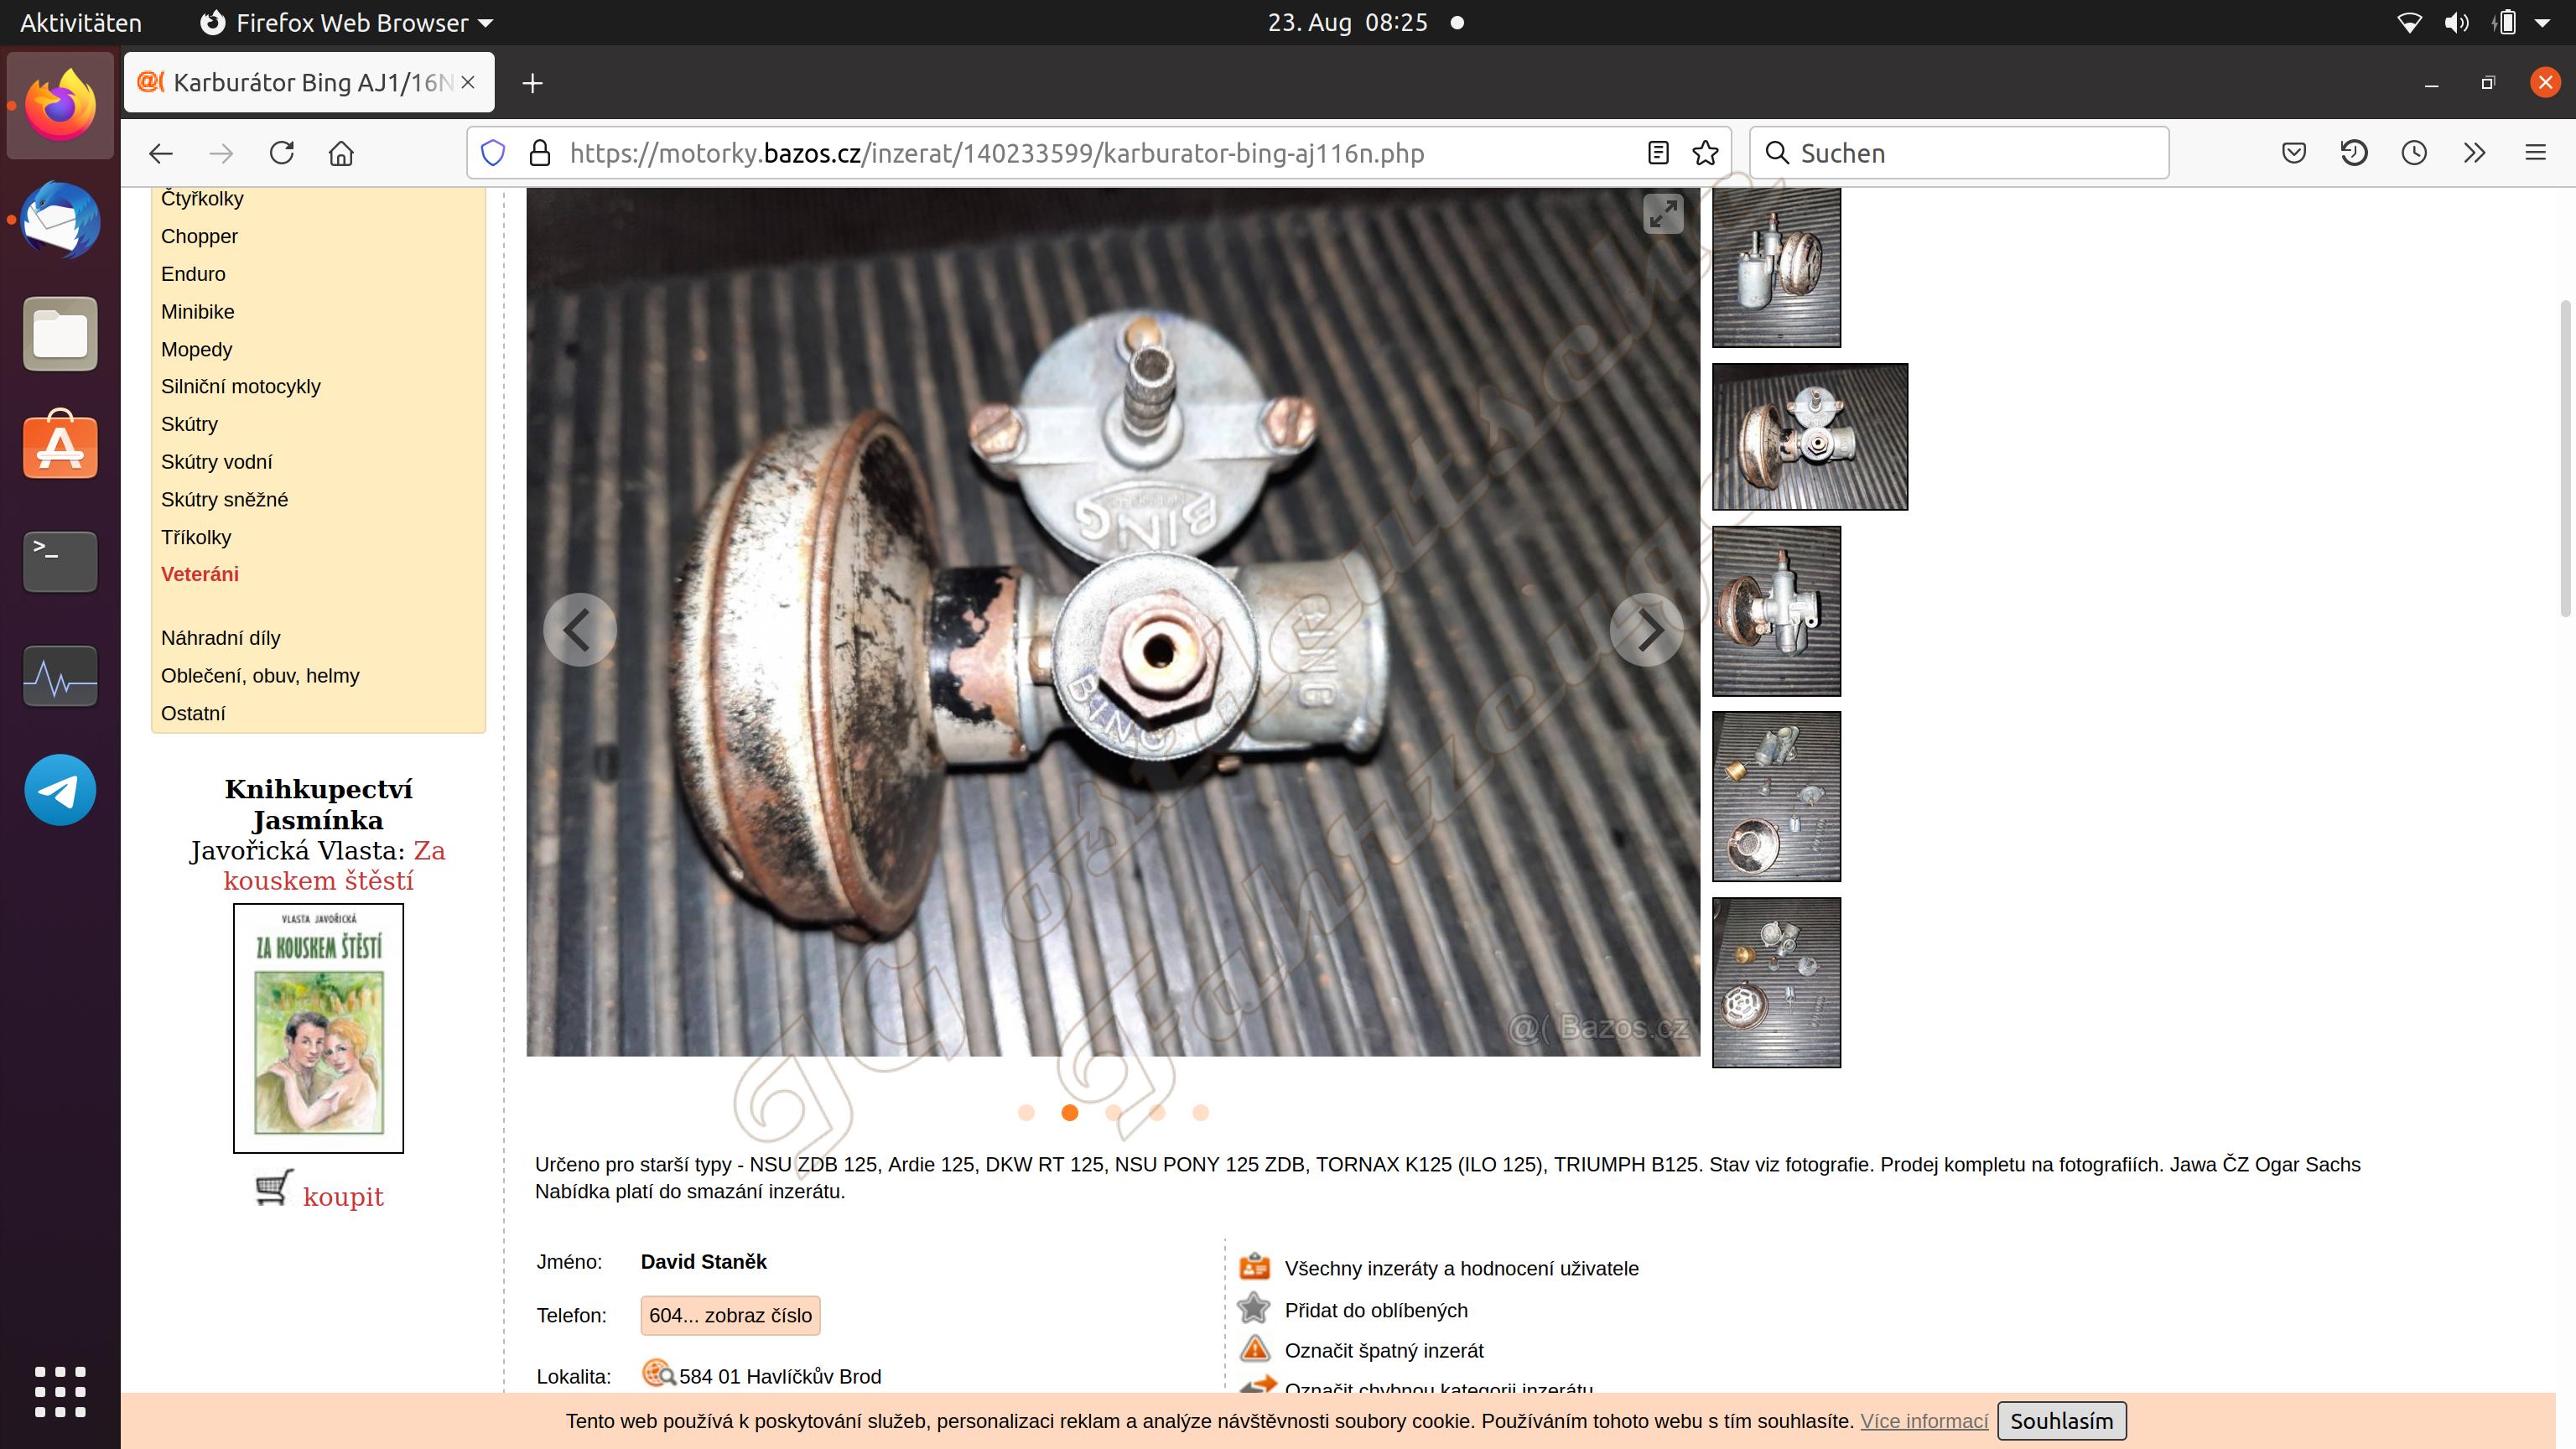Open the Tříkolky category
This screenshot has width=2576, height=1449.
click(x=196, y=537)
